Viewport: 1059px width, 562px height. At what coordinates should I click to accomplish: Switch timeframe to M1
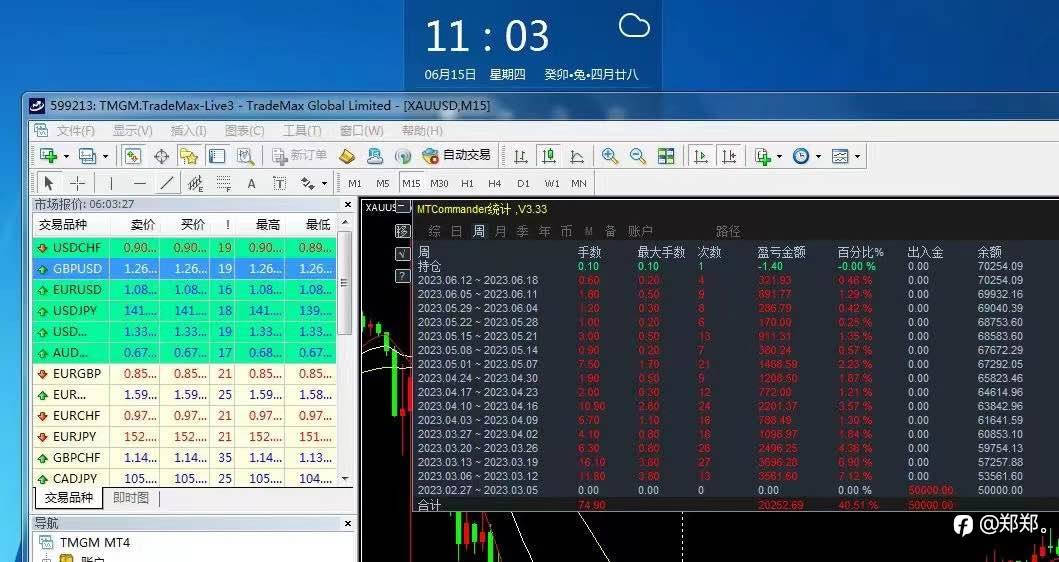point(355,183)
